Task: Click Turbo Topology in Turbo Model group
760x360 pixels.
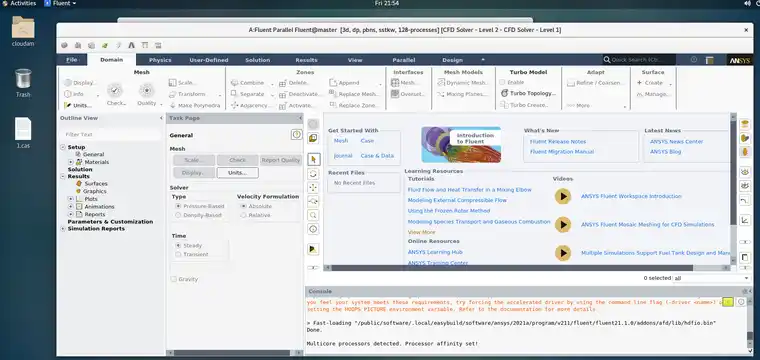Action: click(528, 93)
